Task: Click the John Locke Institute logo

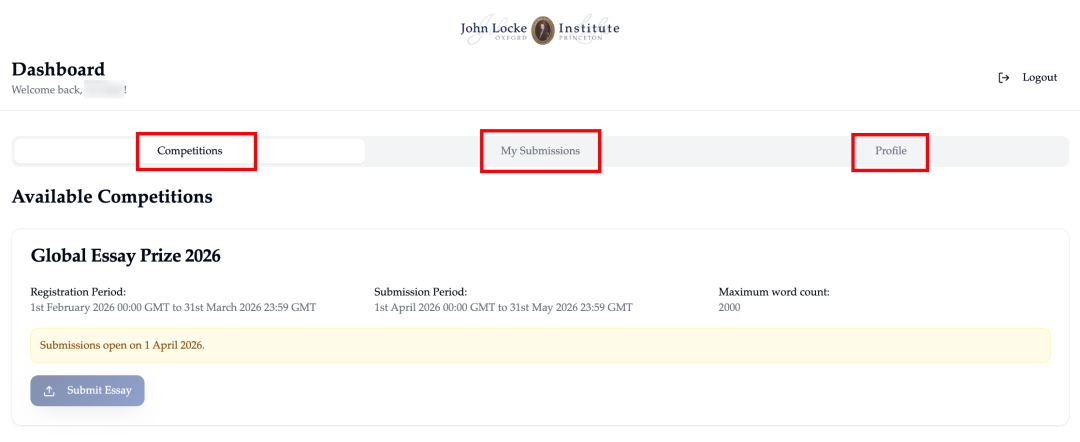Action: (540, 30)
